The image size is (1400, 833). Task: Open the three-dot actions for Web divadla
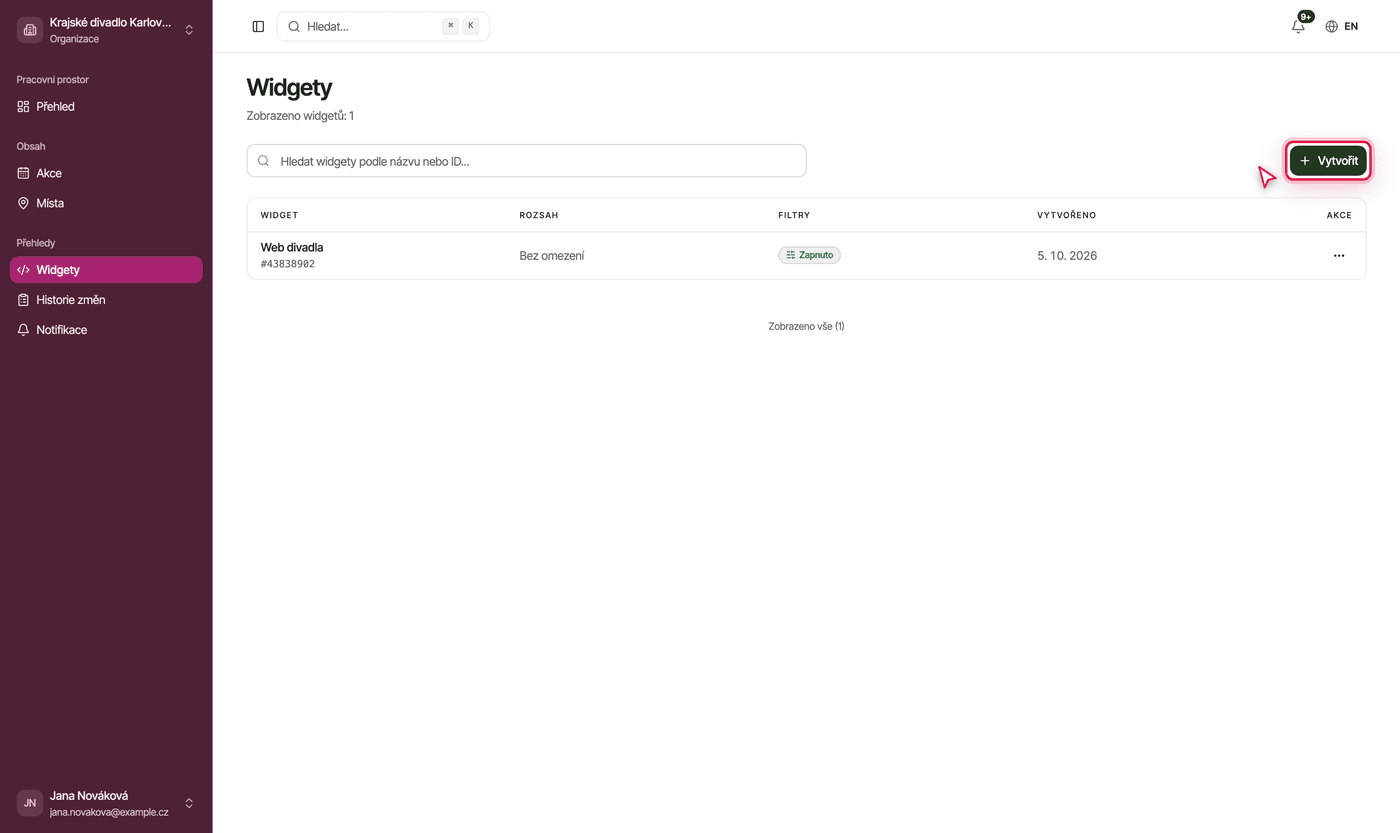1339,256
